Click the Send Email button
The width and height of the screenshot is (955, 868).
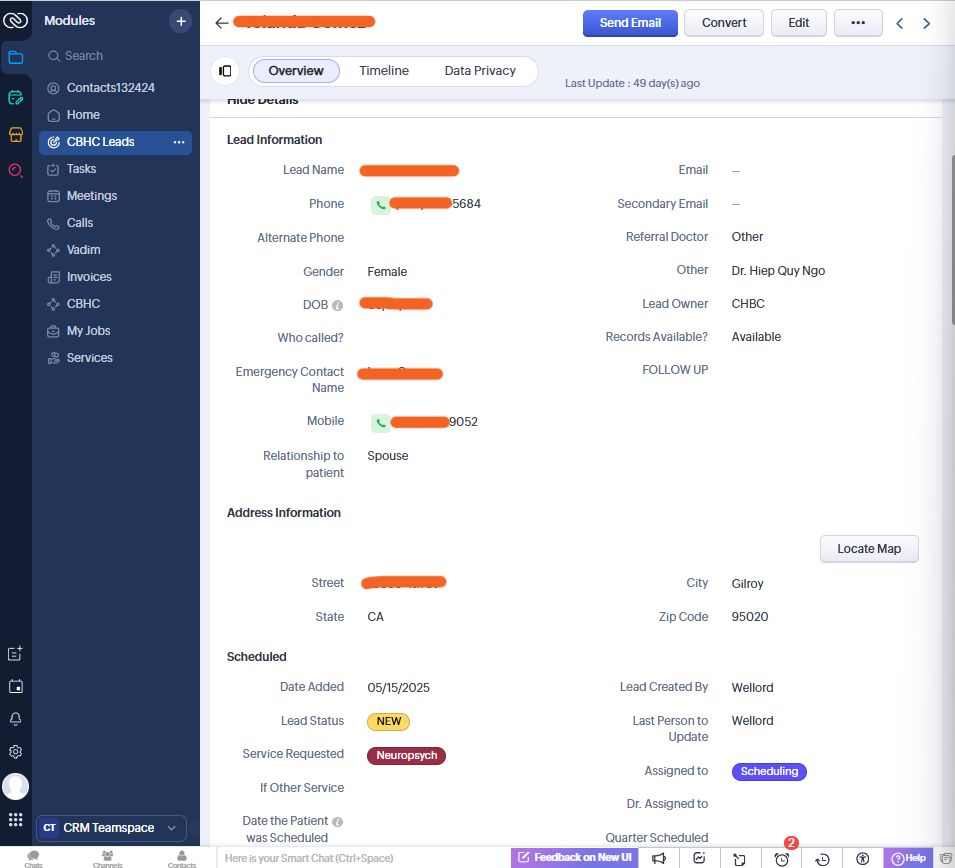[x=630, y=23]
